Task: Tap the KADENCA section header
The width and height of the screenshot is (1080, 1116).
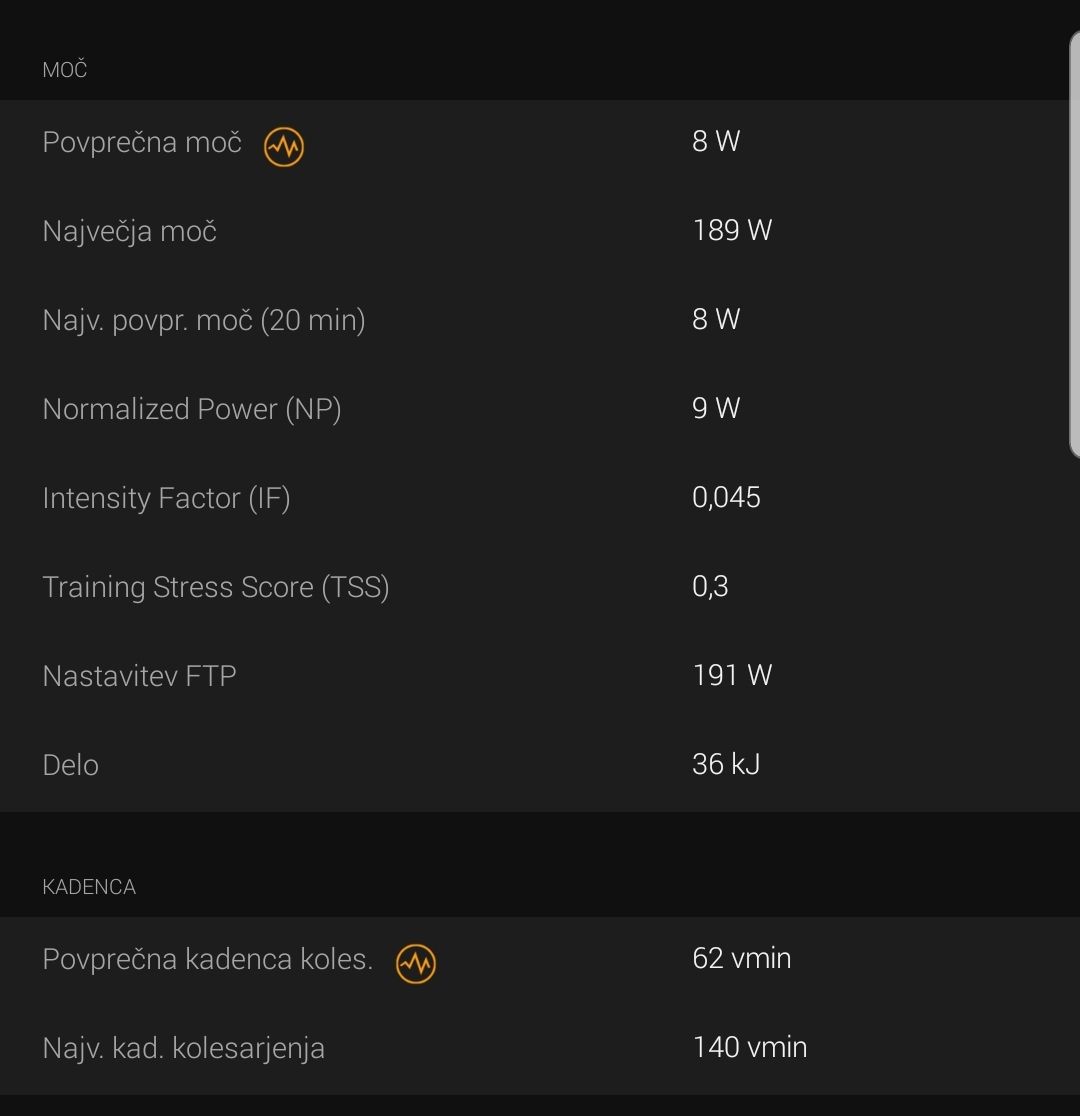Action: 89,887
